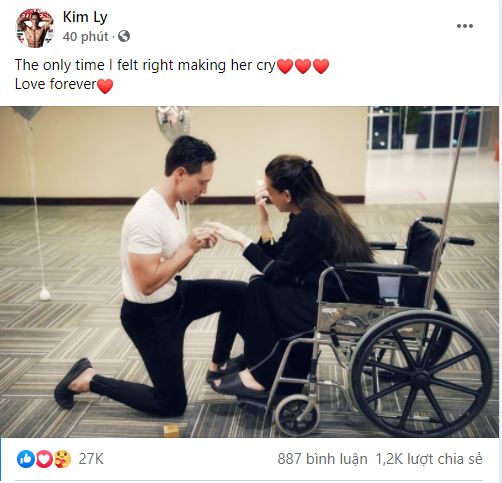This screenshot has height=483, width=502.
Task: Click the 'Love forever' caption line
Action: [56, 84]
